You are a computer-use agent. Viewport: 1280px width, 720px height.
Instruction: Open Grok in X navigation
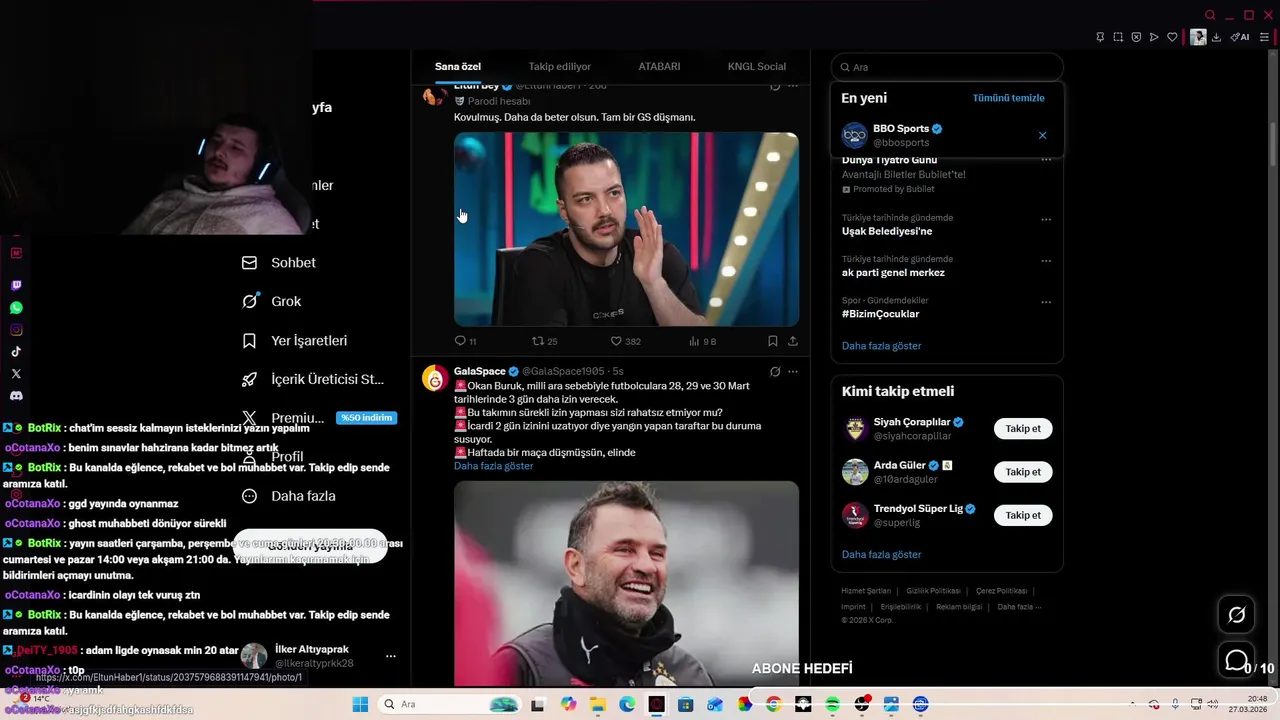(272, 301)
